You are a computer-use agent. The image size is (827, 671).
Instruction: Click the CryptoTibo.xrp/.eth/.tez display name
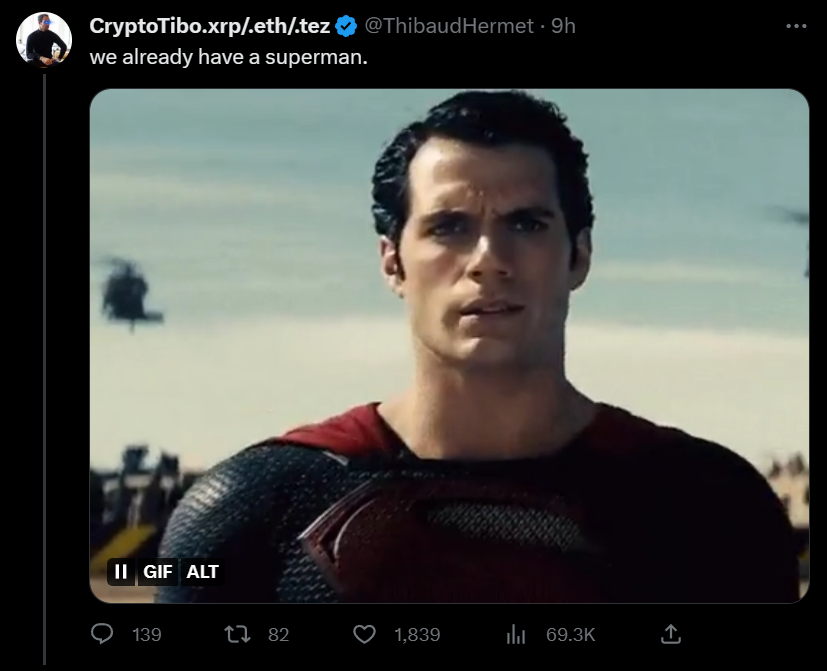[210, 26]
